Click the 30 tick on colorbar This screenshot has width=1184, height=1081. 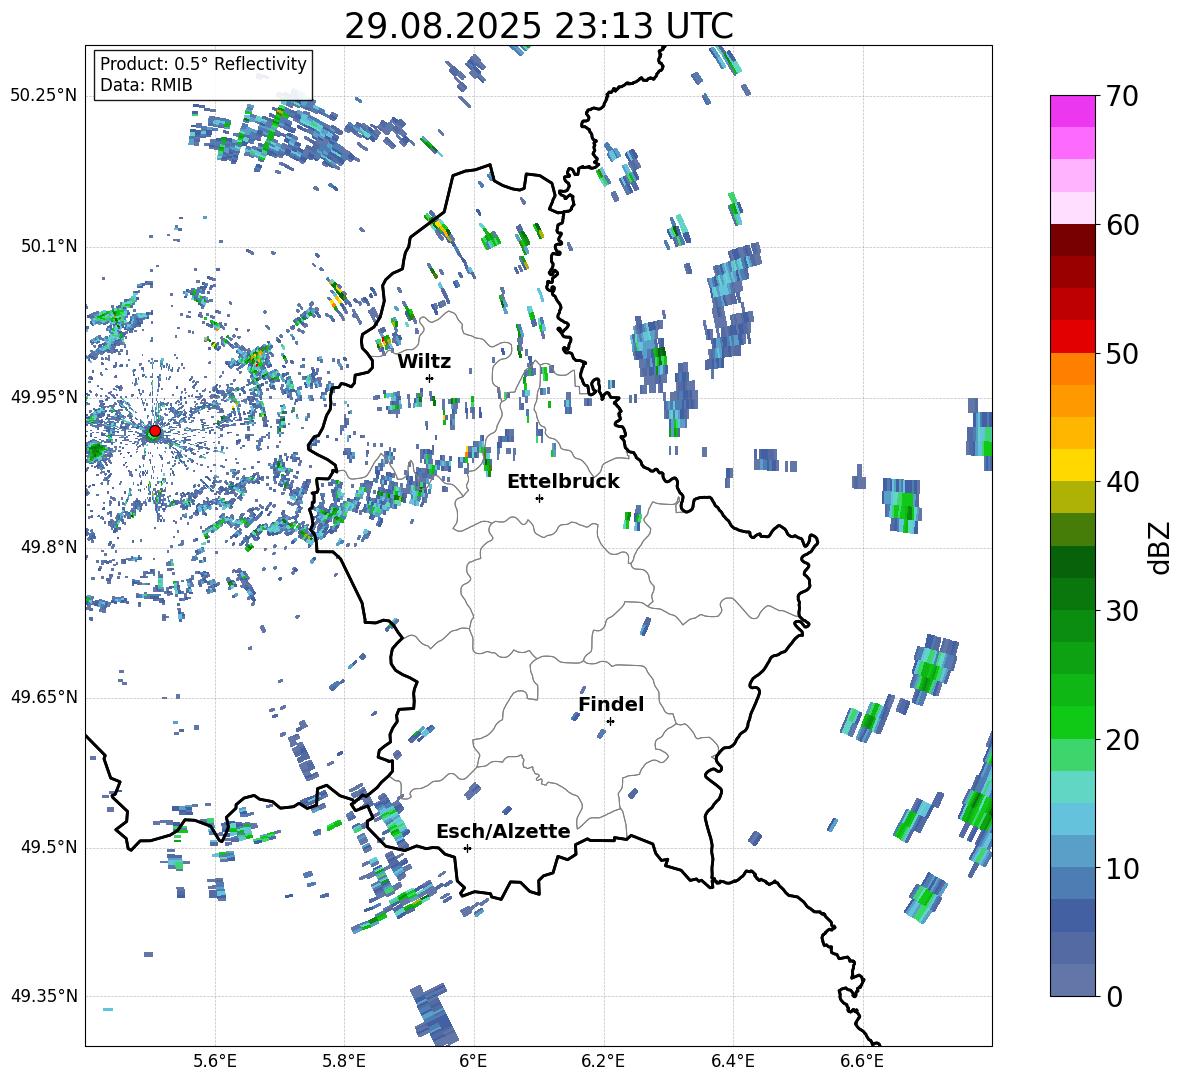click(x=1122, y=611)
